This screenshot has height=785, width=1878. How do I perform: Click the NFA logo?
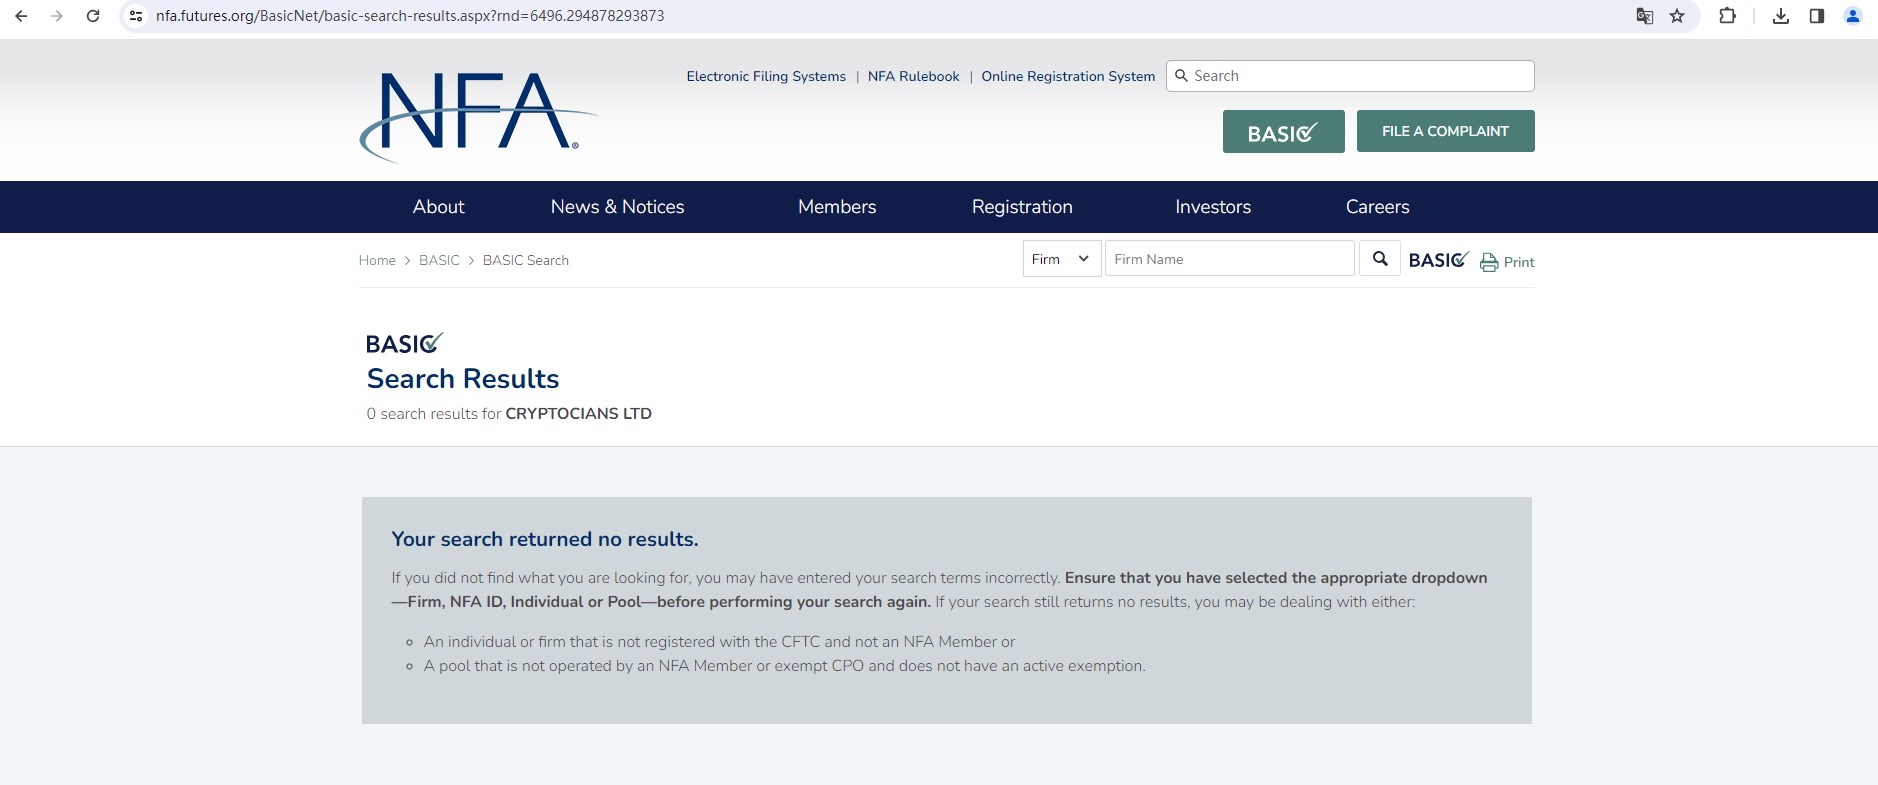pyautogui.click(x=478, y=117)
